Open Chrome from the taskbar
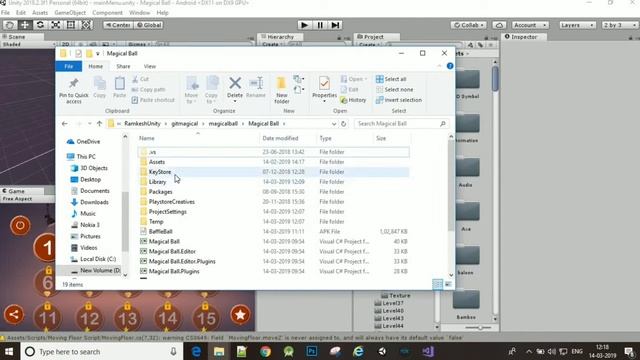Image resolution: width=640 pixels, height=360 pixels. pyautogui.click(x=265, y=351)
